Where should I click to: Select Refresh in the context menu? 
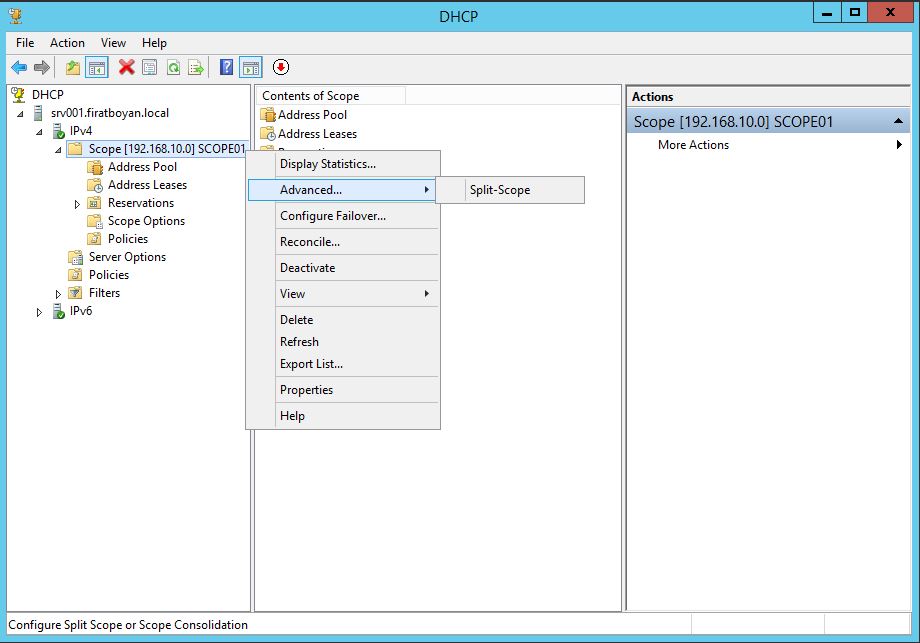tap(343, 341)
